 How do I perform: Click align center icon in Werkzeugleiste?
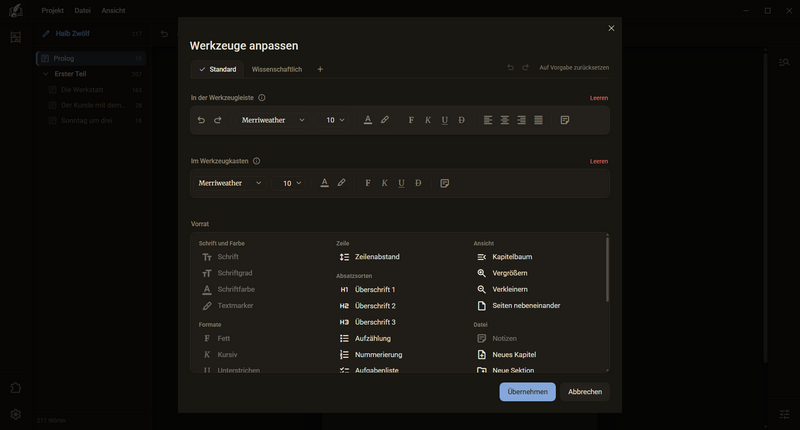505,120
